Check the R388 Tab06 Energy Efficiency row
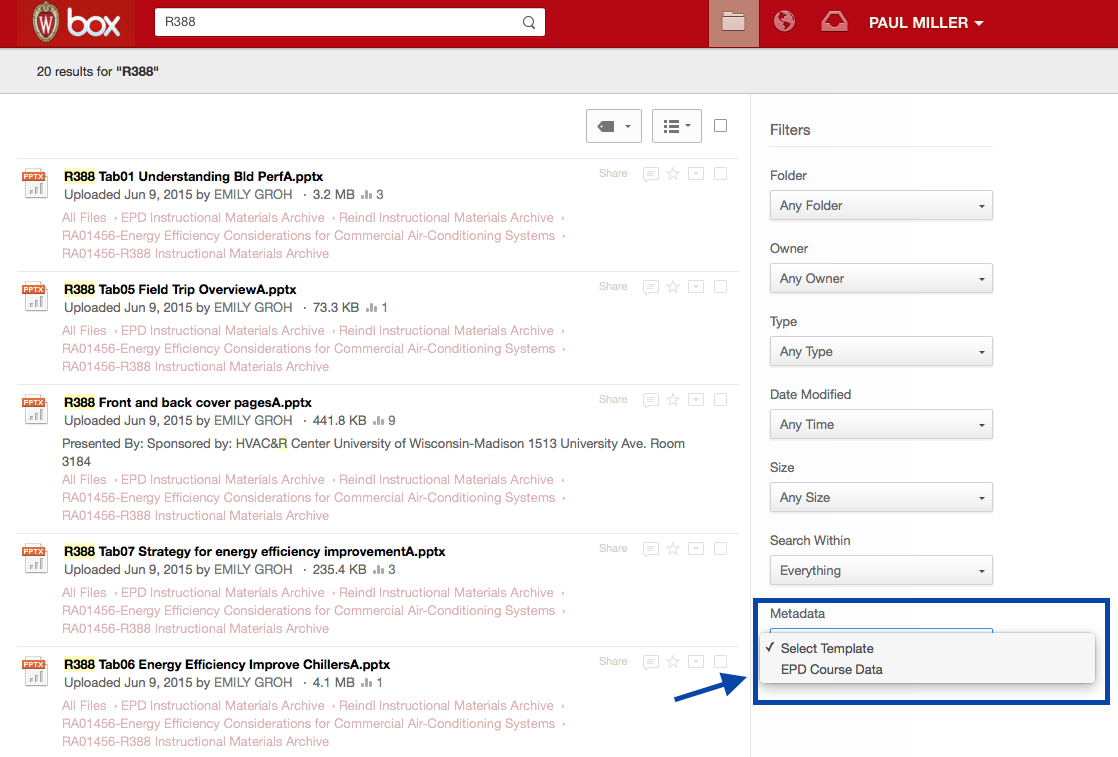 coord(721,661)
